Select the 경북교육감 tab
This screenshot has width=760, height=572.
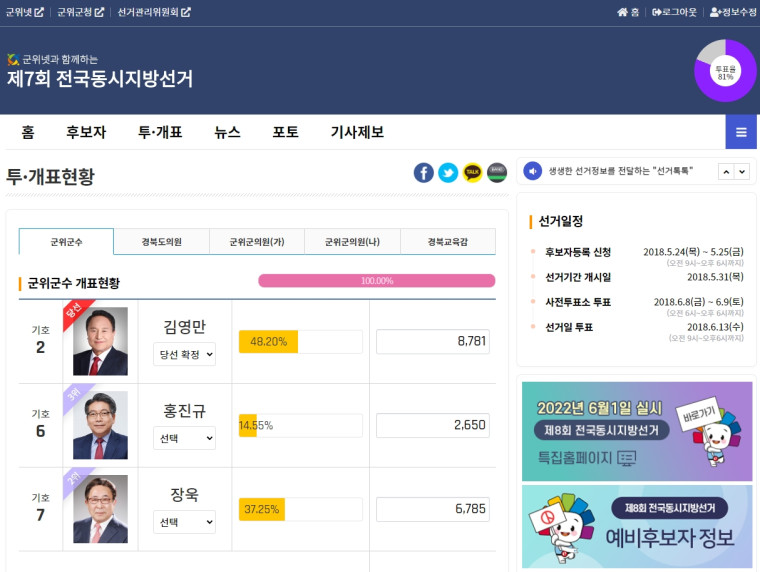447,242
